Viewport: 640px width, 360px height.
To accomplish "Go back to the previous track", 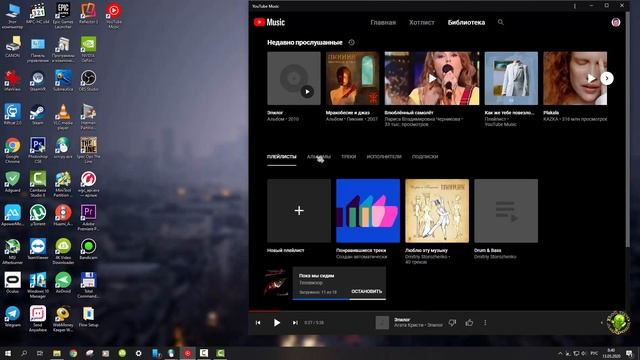I will 258,322.
